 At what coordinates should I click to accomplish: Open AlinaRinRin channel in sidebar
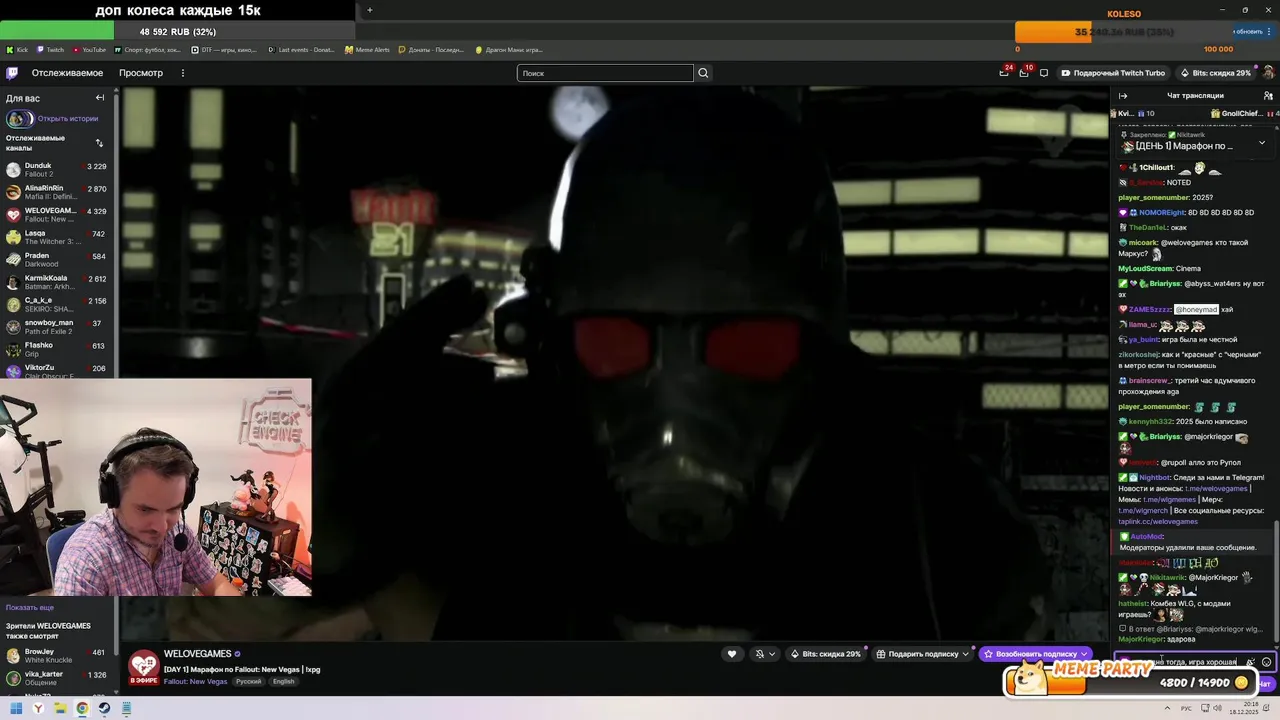(x=59, y=192)
